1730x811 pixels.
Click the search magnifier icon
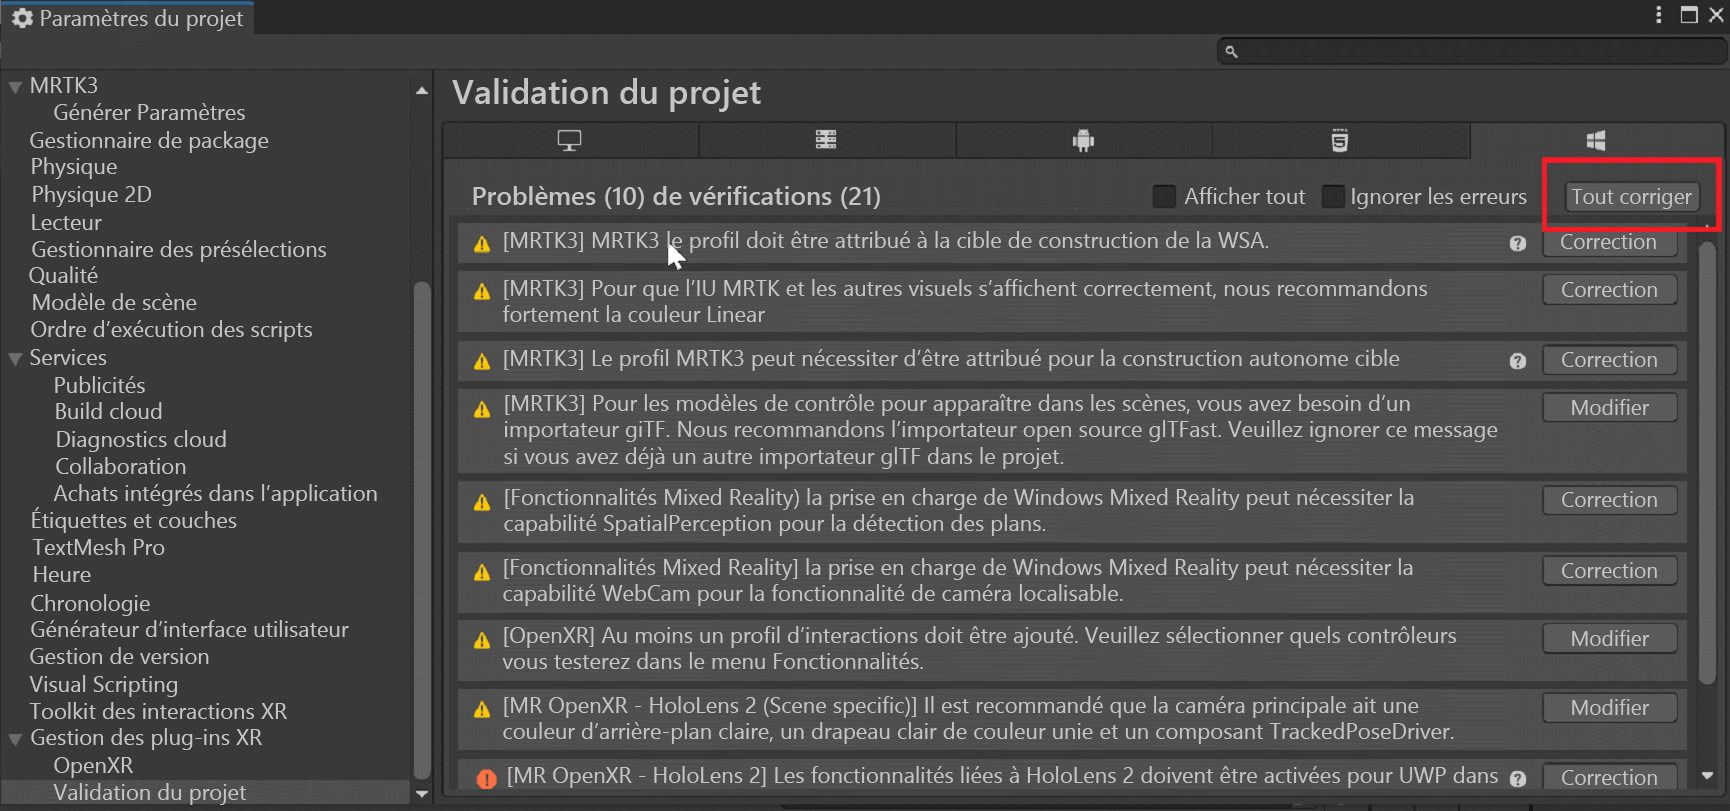point(1231,51)
